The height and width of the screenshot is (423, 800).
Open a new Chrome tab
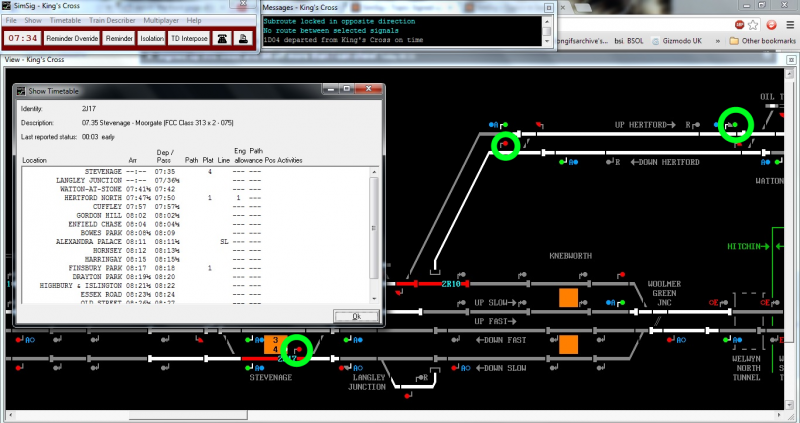582,7
